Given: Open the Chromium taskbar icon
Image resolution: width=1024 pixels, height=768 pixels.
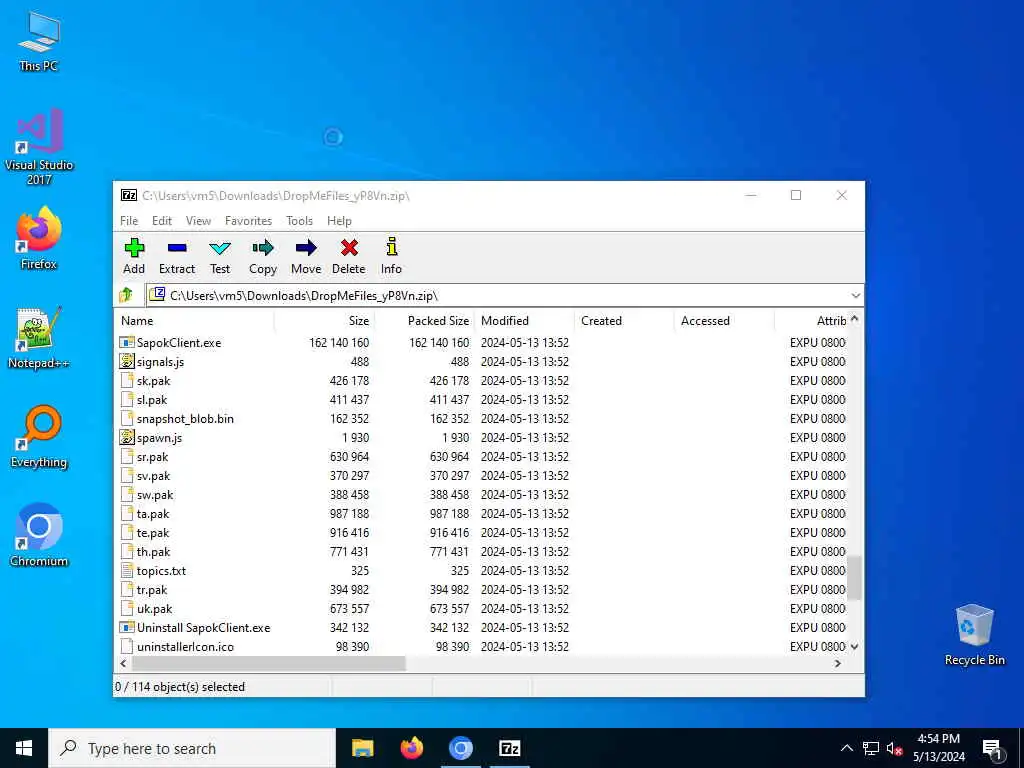Looking at the screenshot, I should (x=460, y=748).
